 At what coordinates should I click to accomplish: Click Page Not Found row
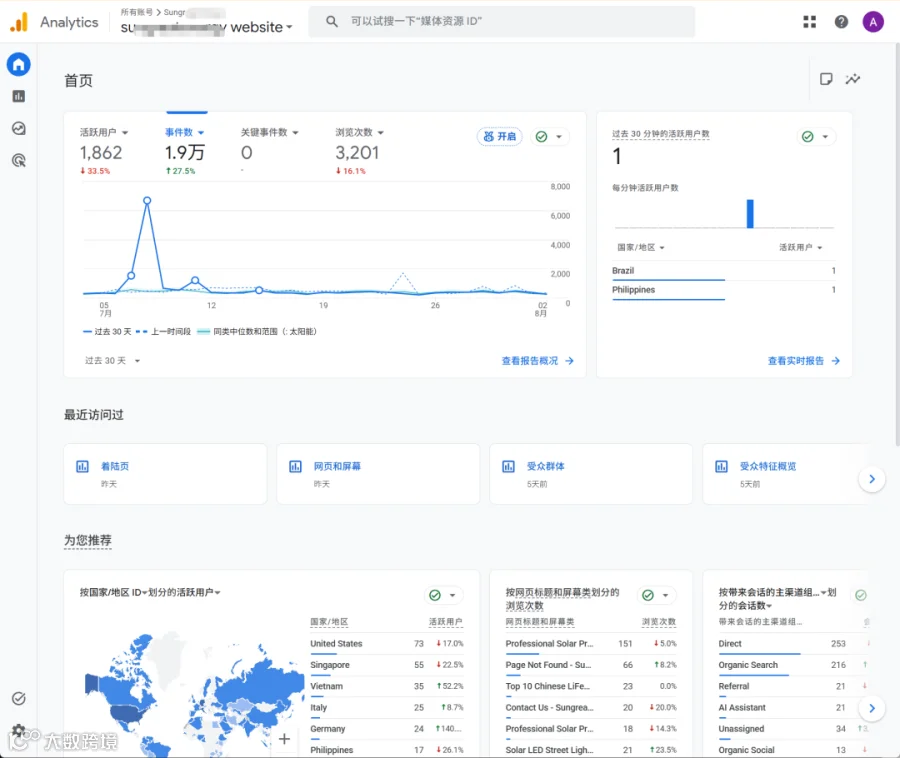(591, 665)
